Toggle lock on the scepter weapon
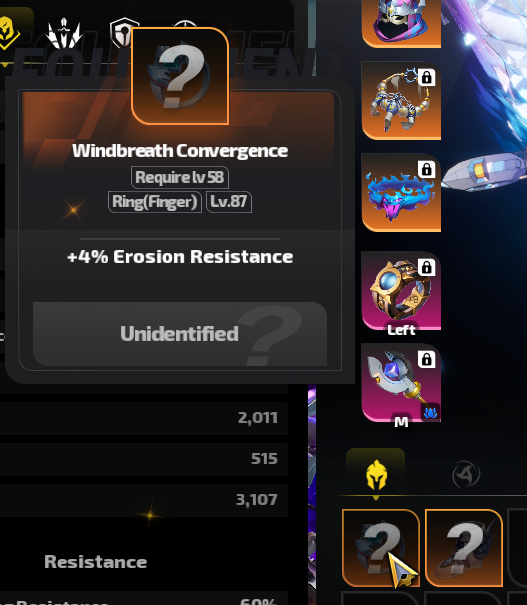This screenshot has height=605, width=527. pos(426,359)
